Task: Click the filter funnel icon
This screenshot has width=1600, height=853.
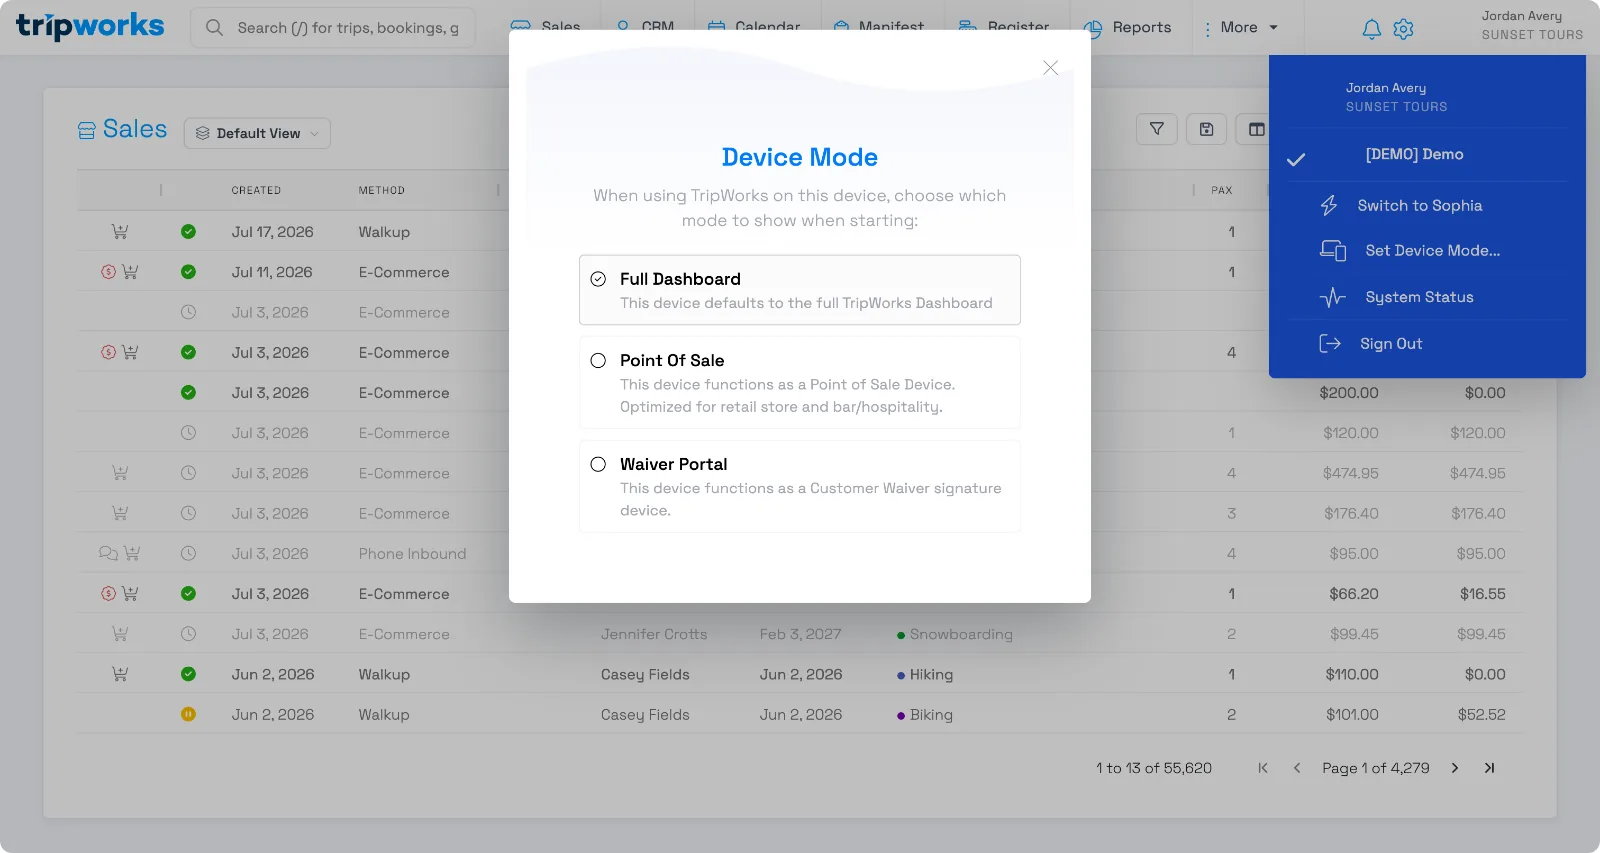Action: click(1157, 129)
